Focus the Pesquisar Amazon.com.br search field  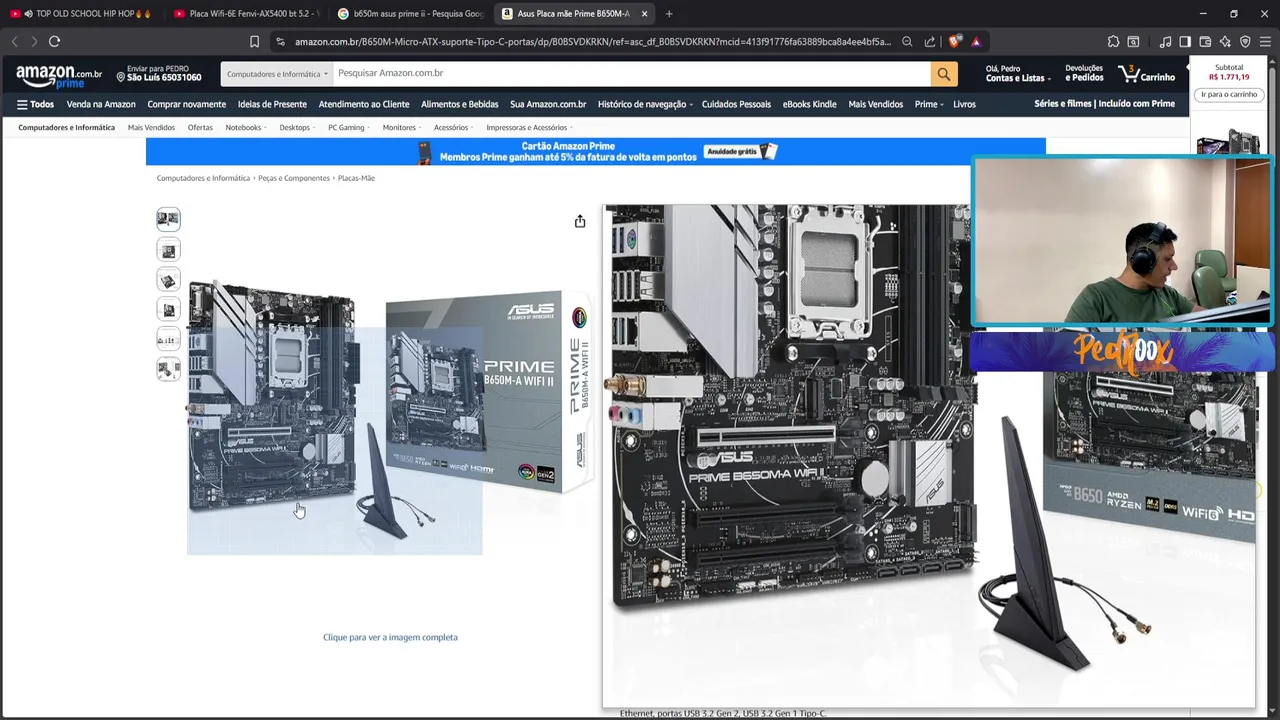click(632, 74)
